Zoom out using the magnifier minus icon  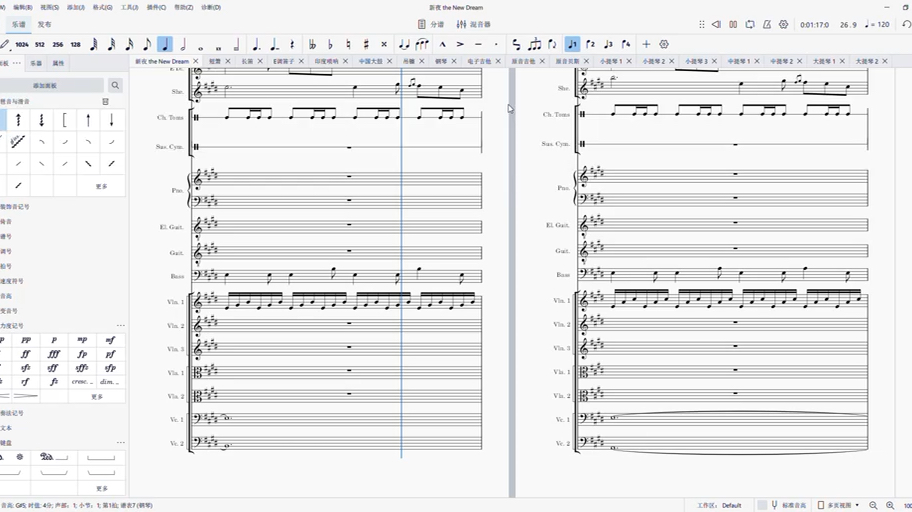pos(873,505)
